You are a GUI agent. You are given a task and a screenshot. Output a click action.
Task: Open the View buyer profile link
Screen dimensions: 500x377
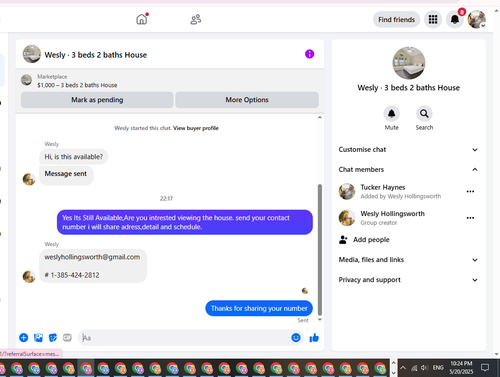click(x=196, y=128)
